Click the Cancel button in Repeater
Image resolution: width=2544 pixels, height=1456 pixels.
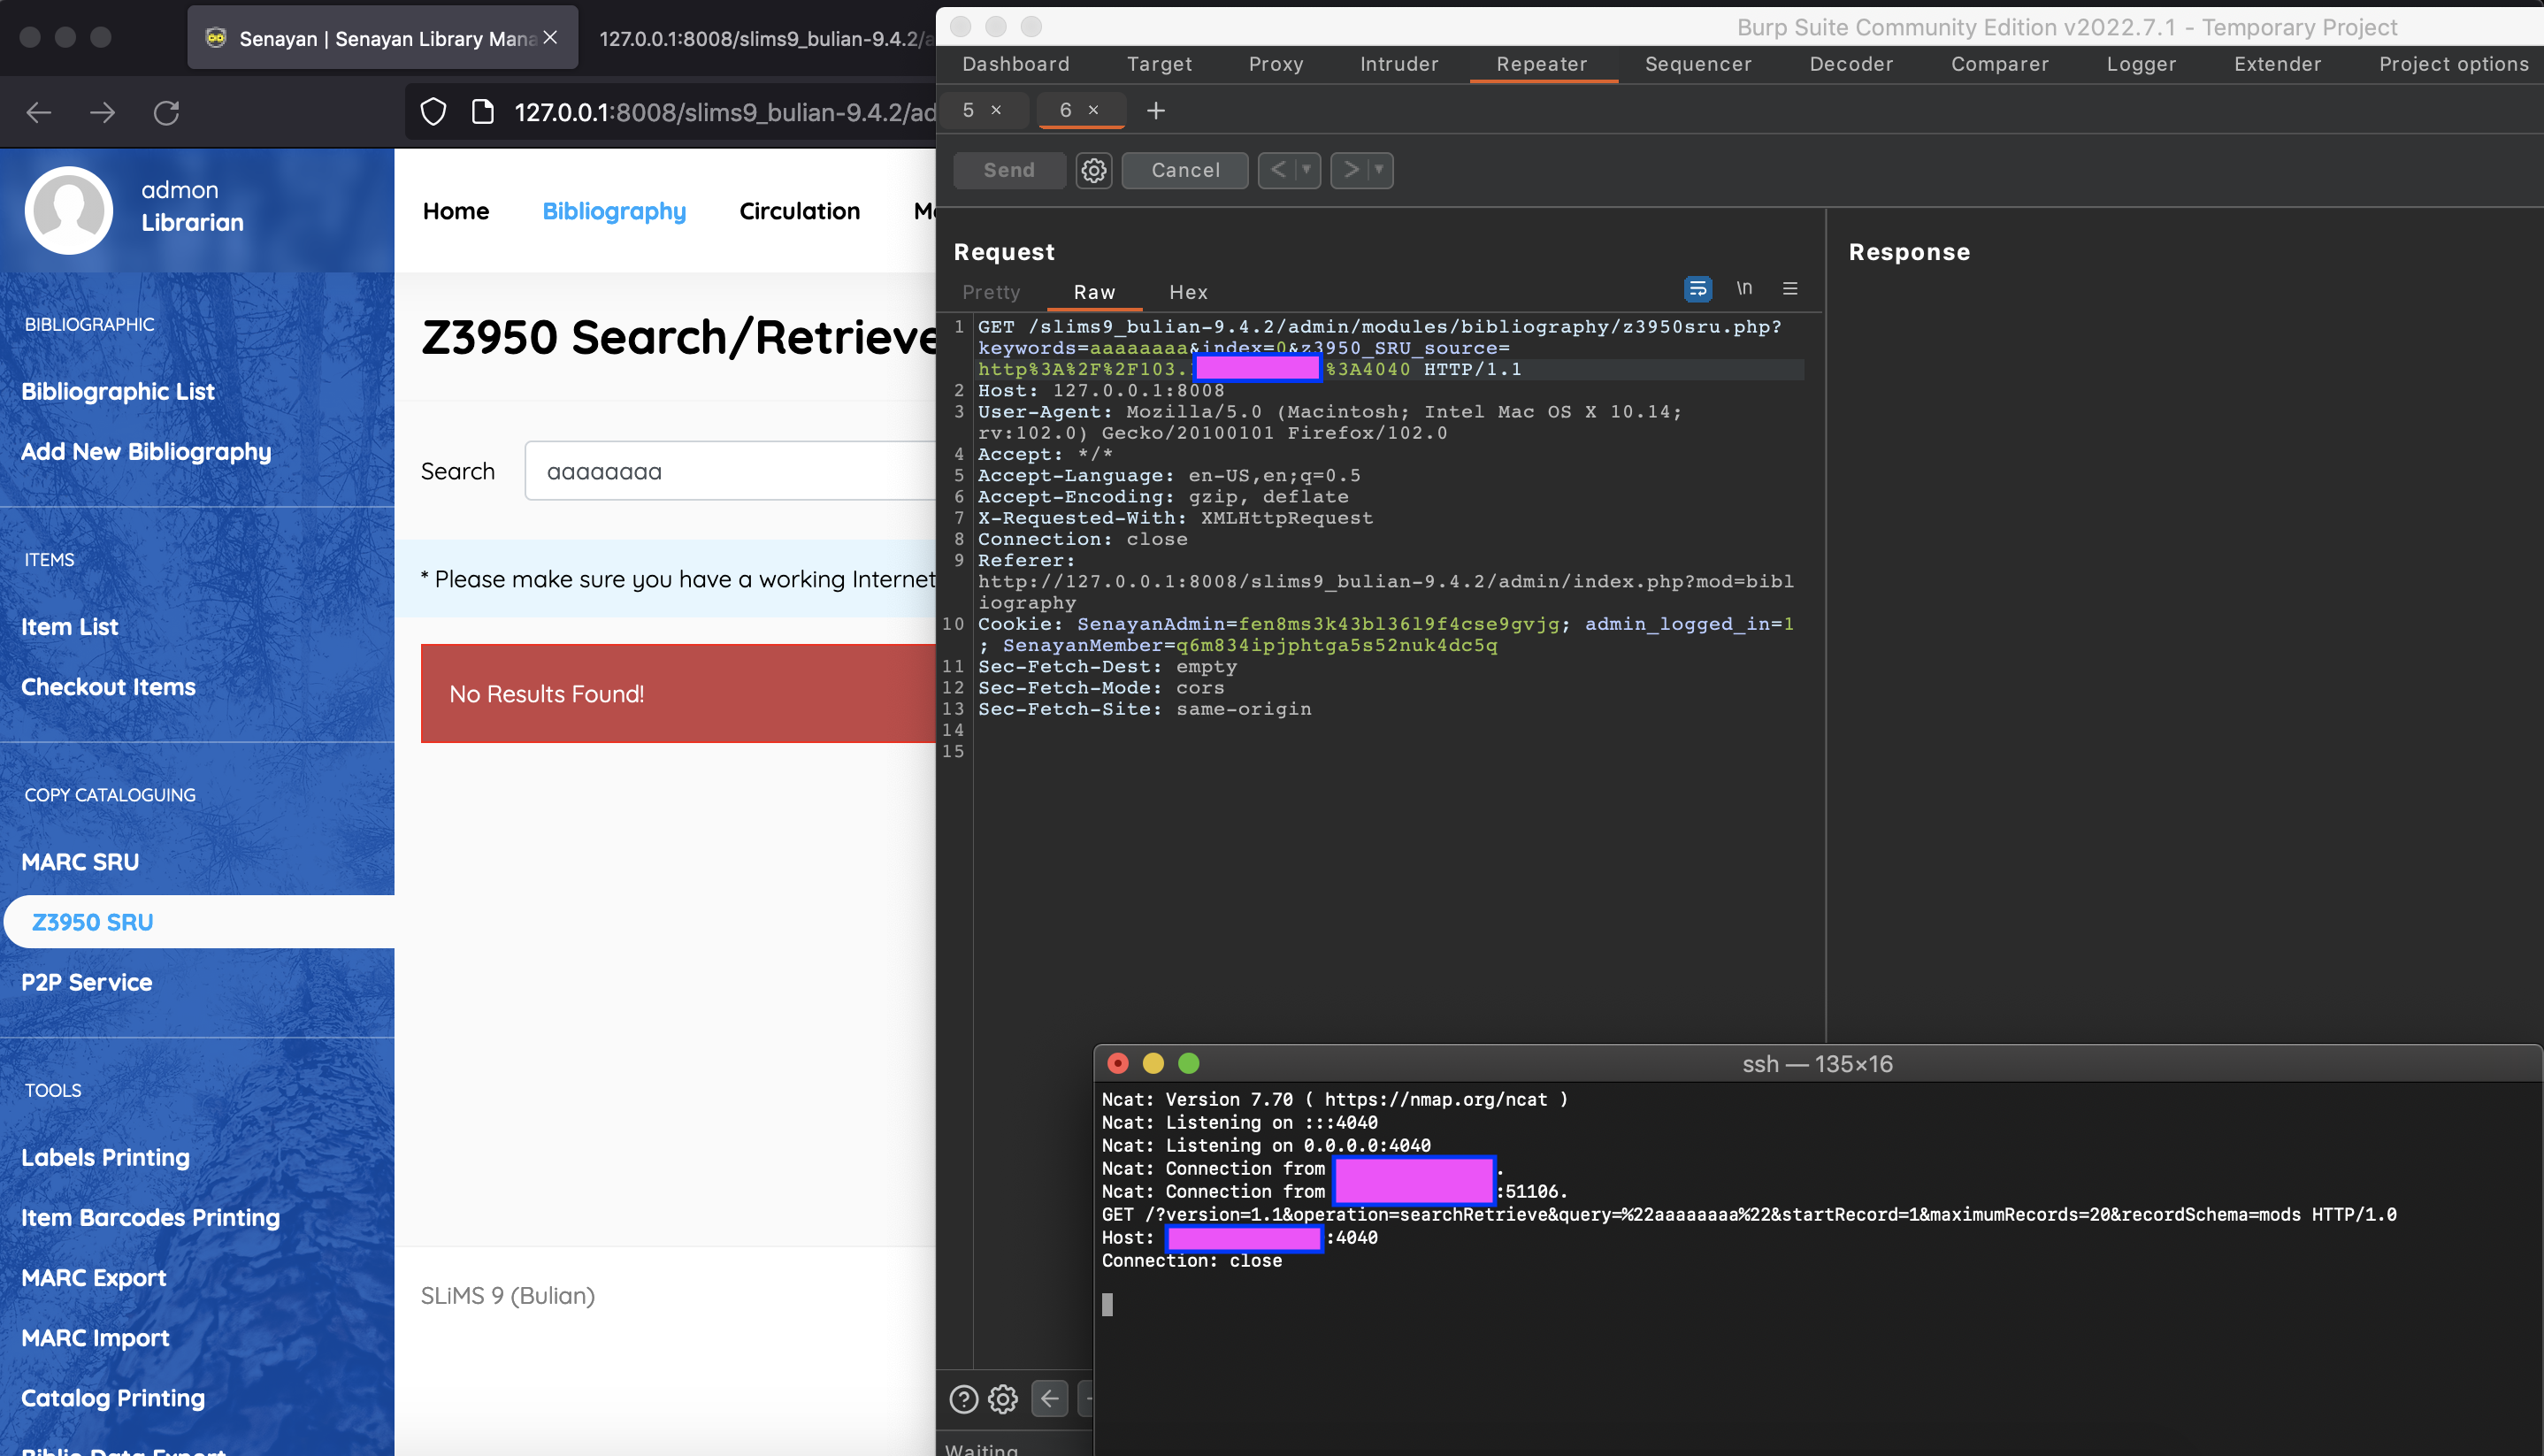(1184, 170)
